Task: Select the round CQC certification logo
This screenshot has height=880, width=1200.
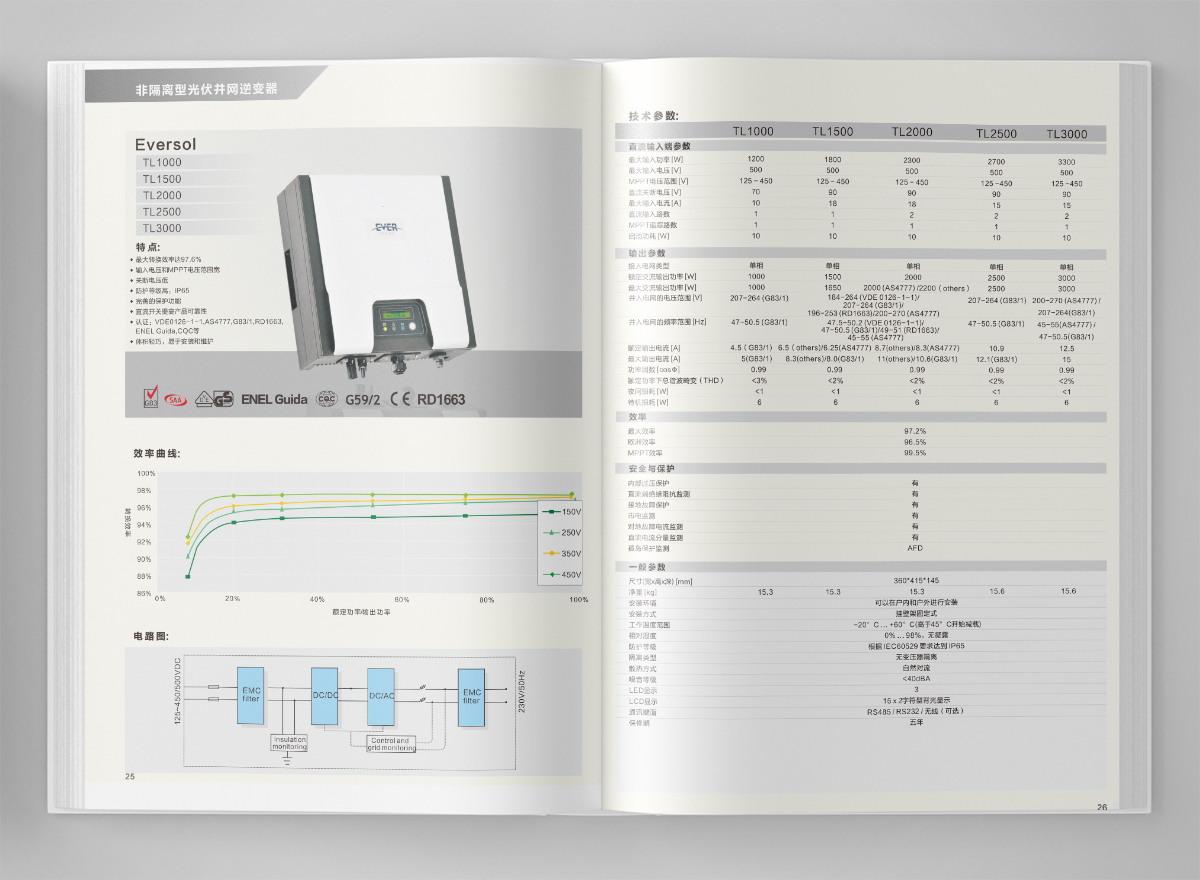Action: (x=326, y=399)
